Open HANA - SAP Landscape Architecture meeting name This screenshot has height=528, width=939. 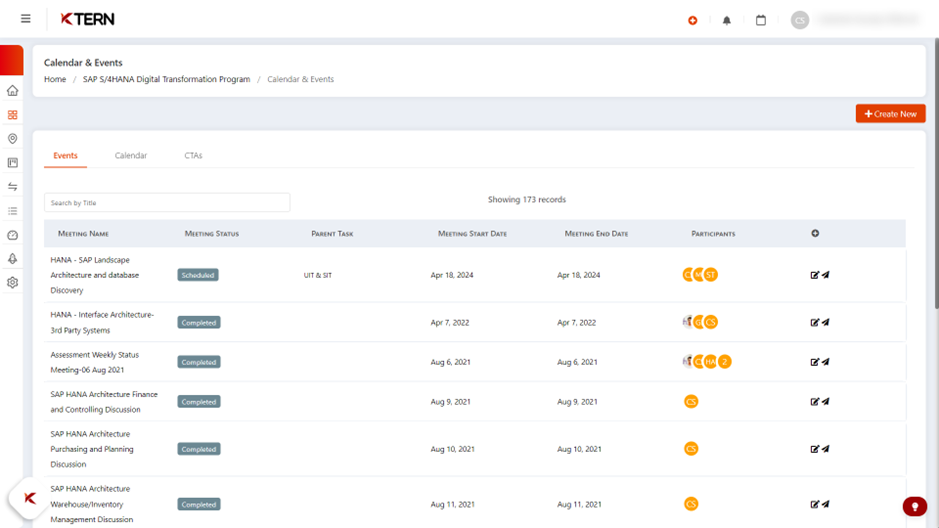95,275
